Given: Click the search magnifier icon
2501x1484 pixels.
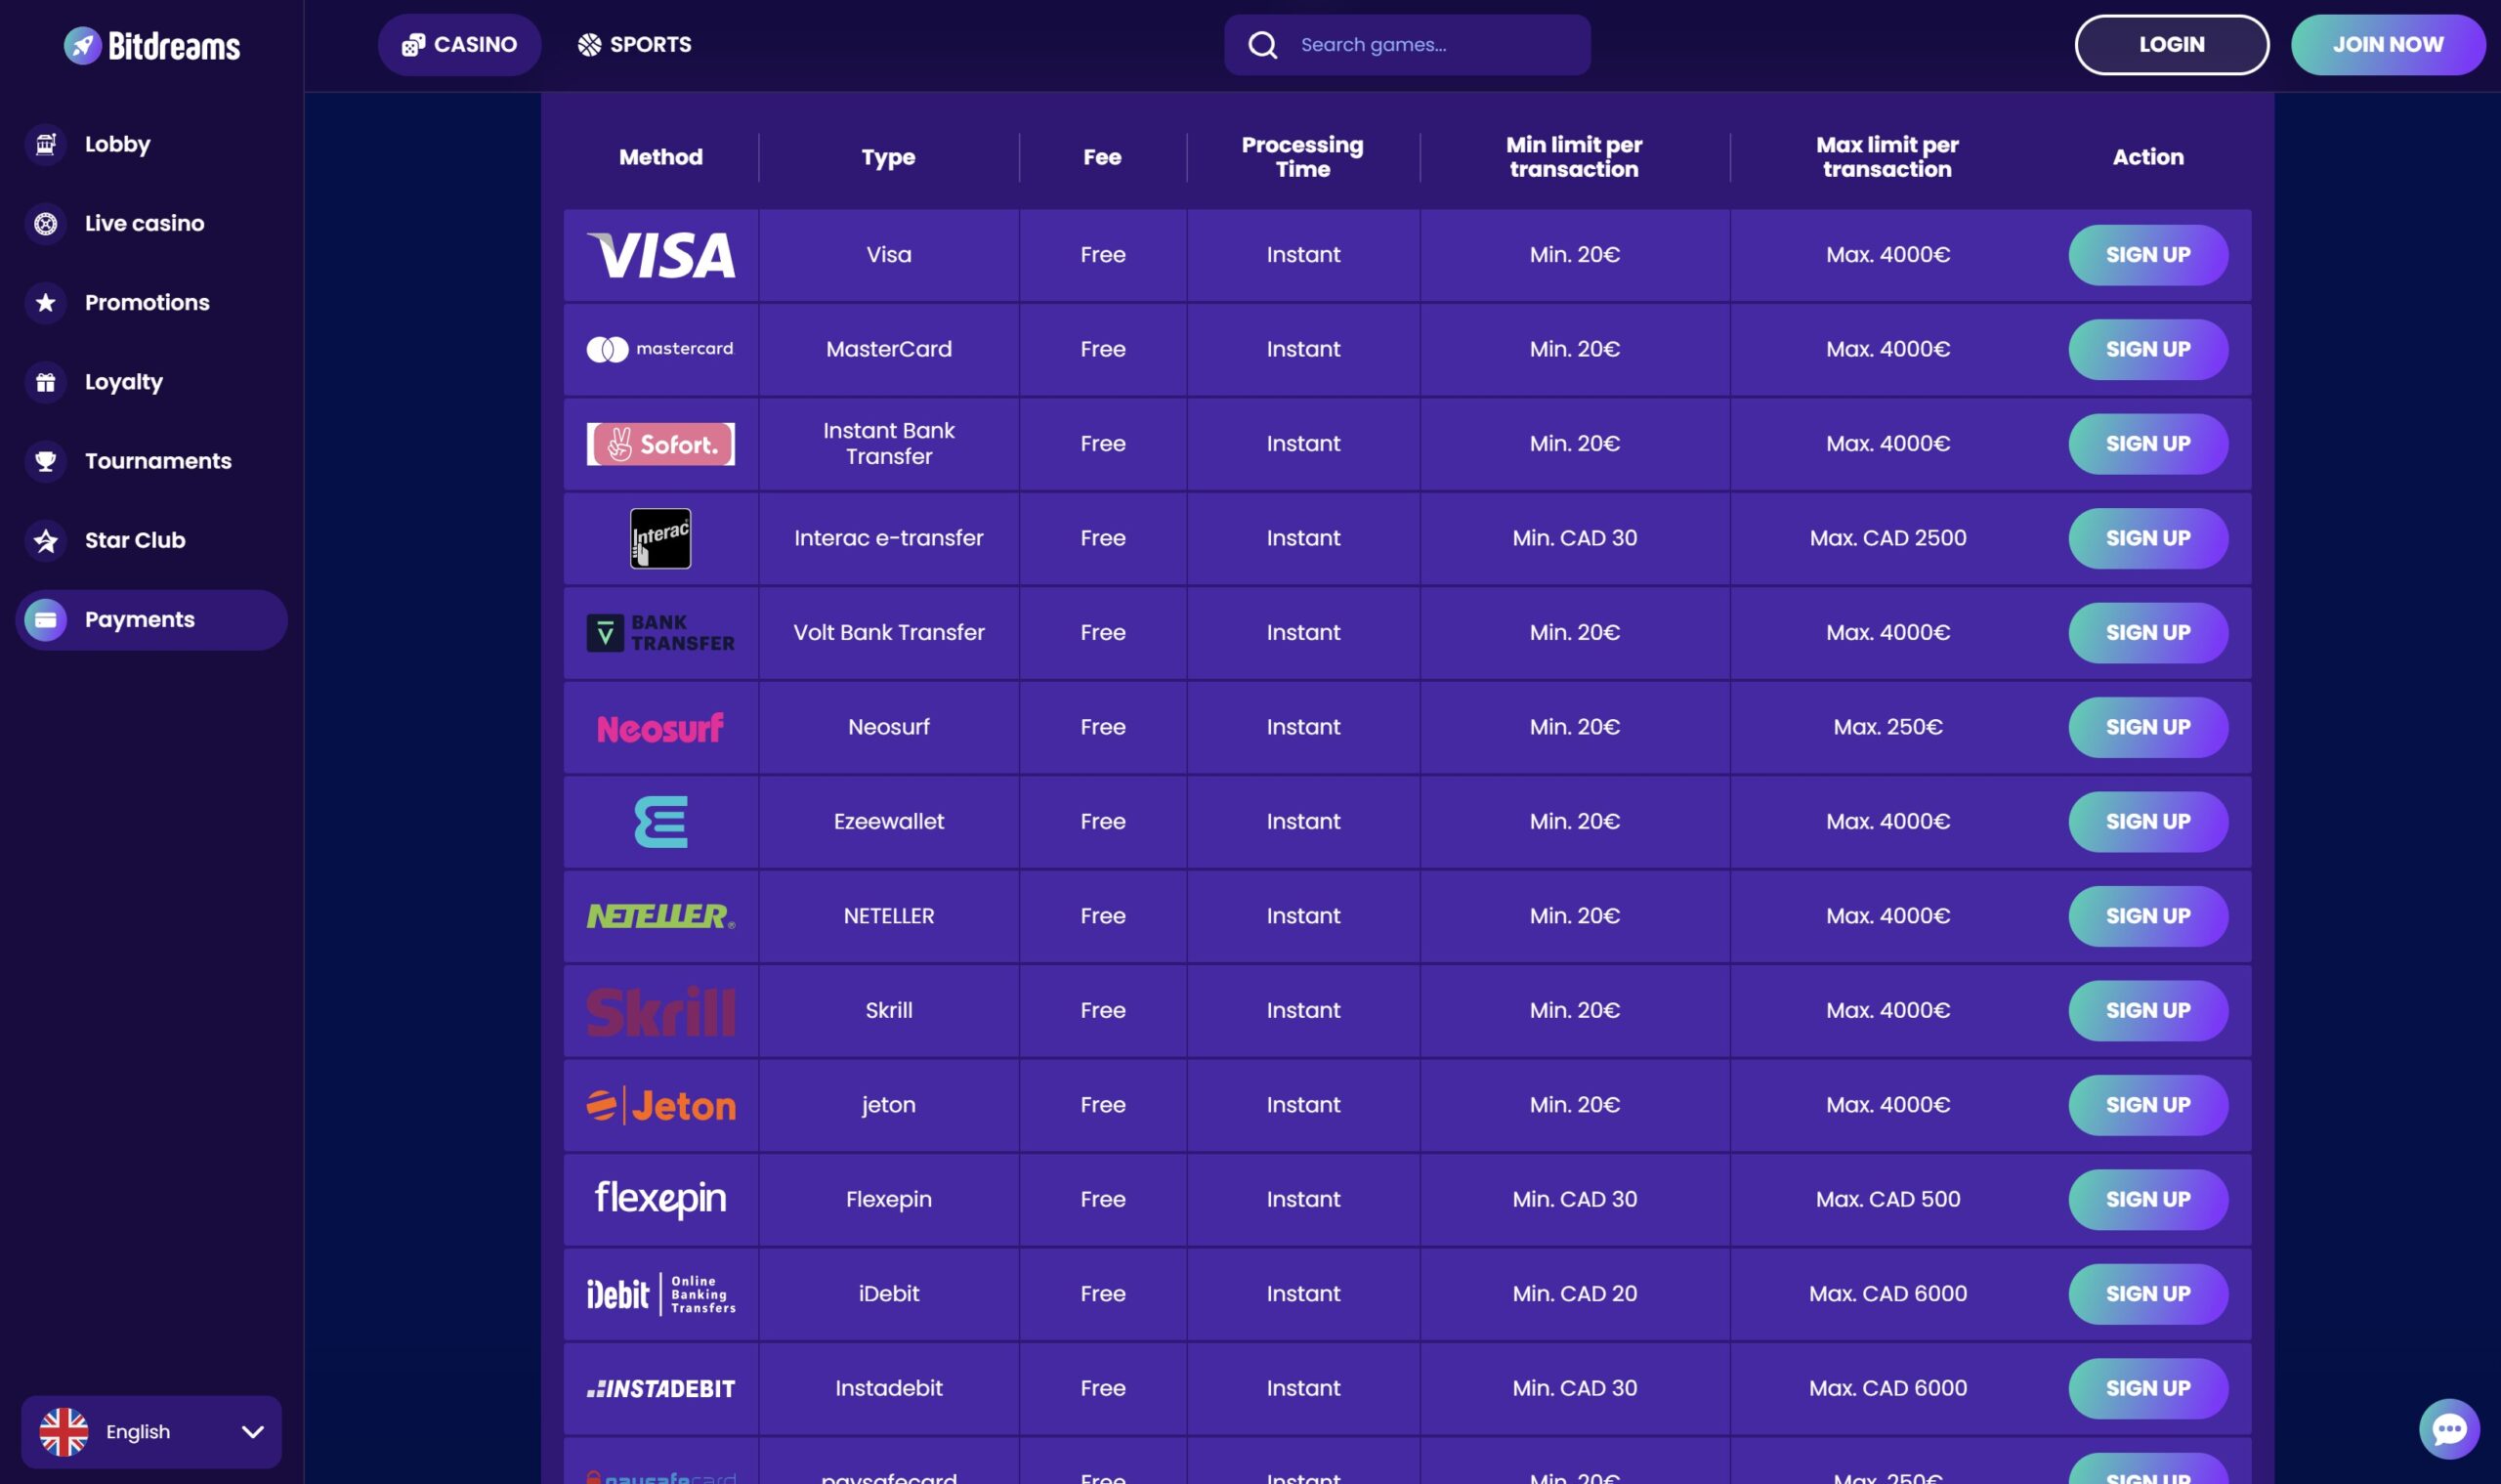Looking at the screenshot, I should [x=1262, y=45].
